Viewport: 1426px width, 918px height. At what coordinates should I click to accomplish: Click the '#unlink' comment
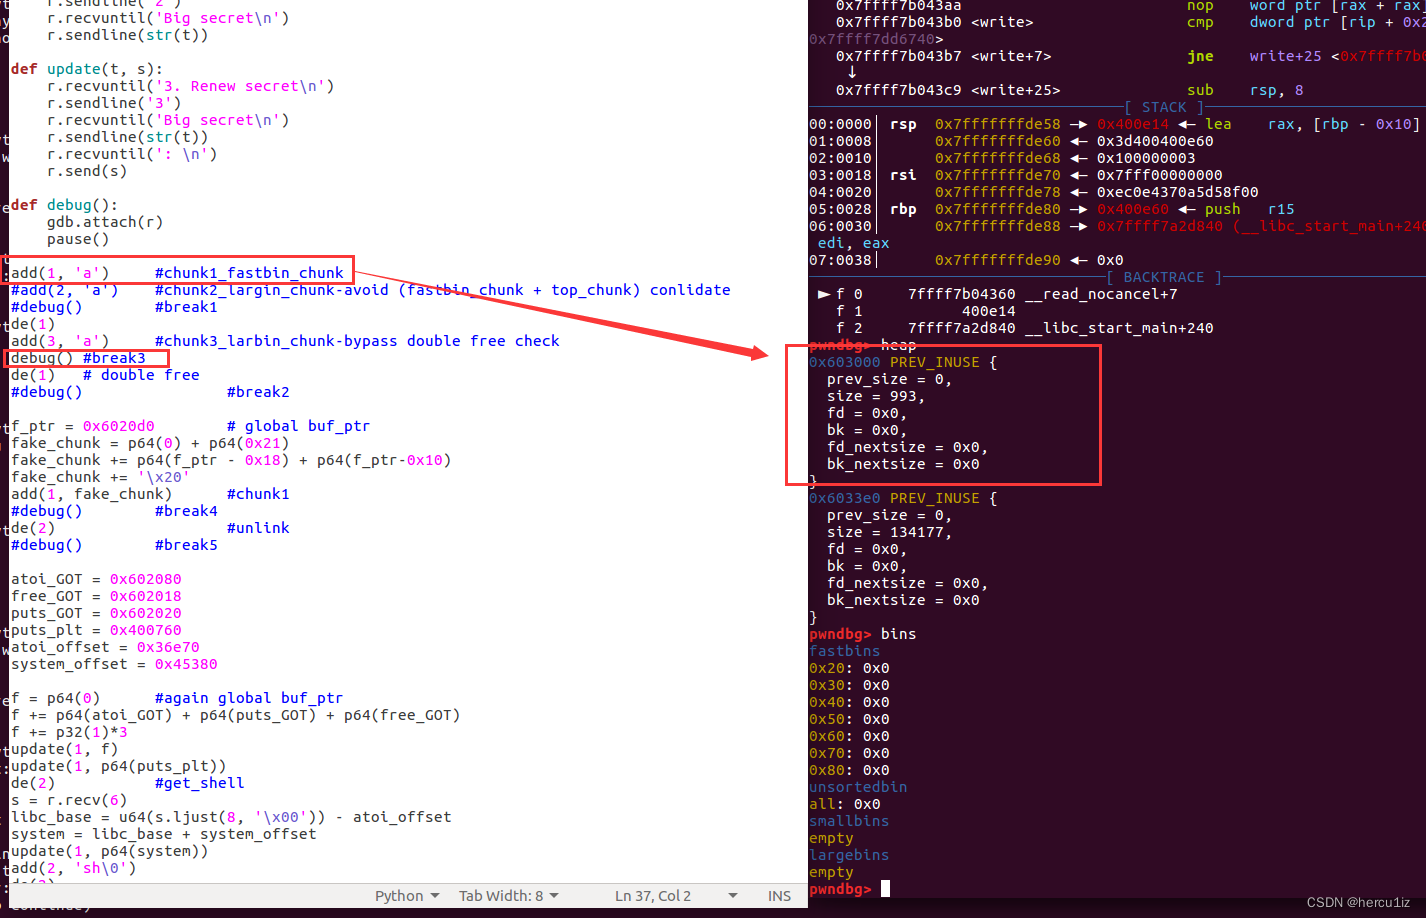pos(258,528)
